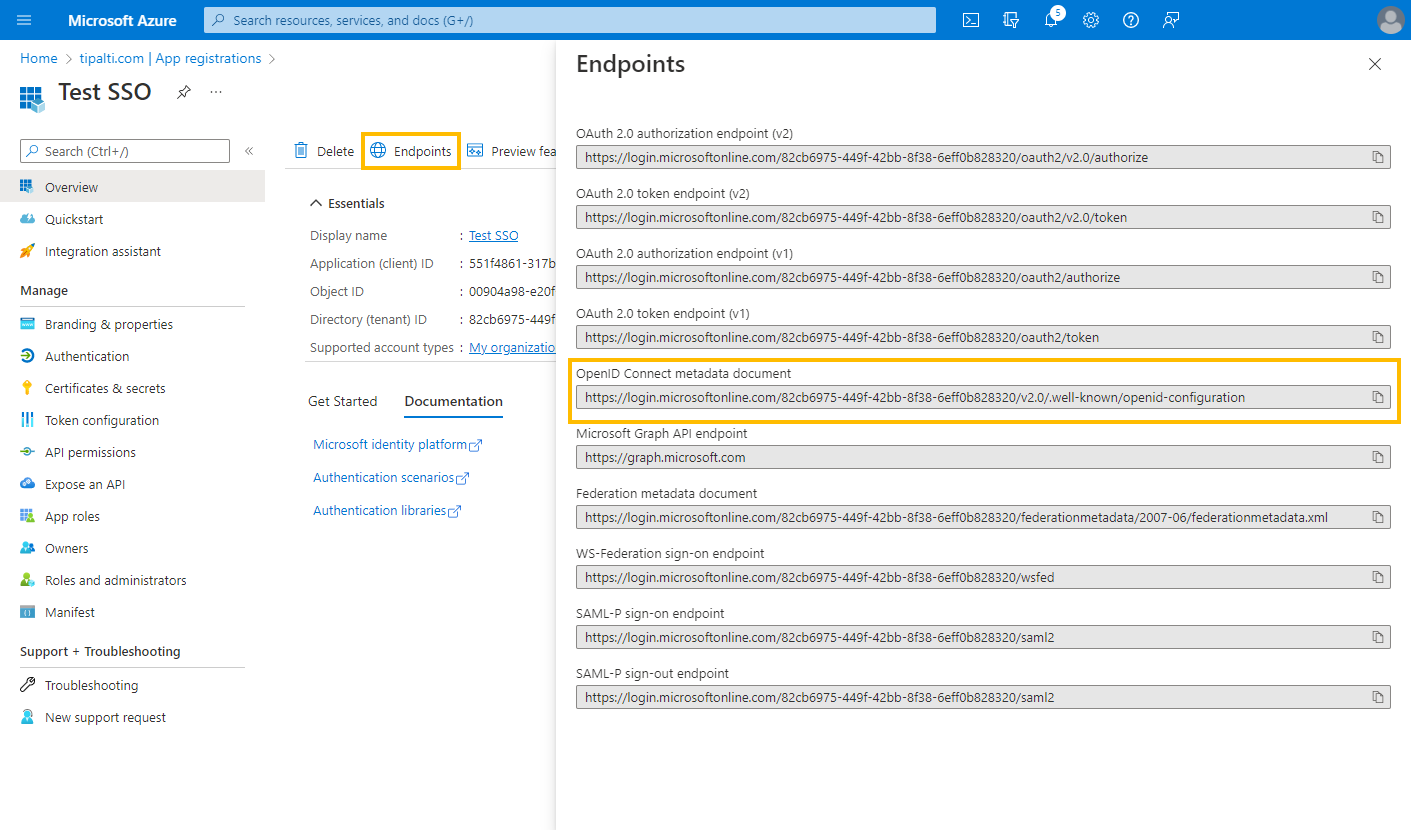This screenshot has height=830, width=1411.
Task: Open Certificates & secrets in the sidebar
Action: tap(105, 388)
